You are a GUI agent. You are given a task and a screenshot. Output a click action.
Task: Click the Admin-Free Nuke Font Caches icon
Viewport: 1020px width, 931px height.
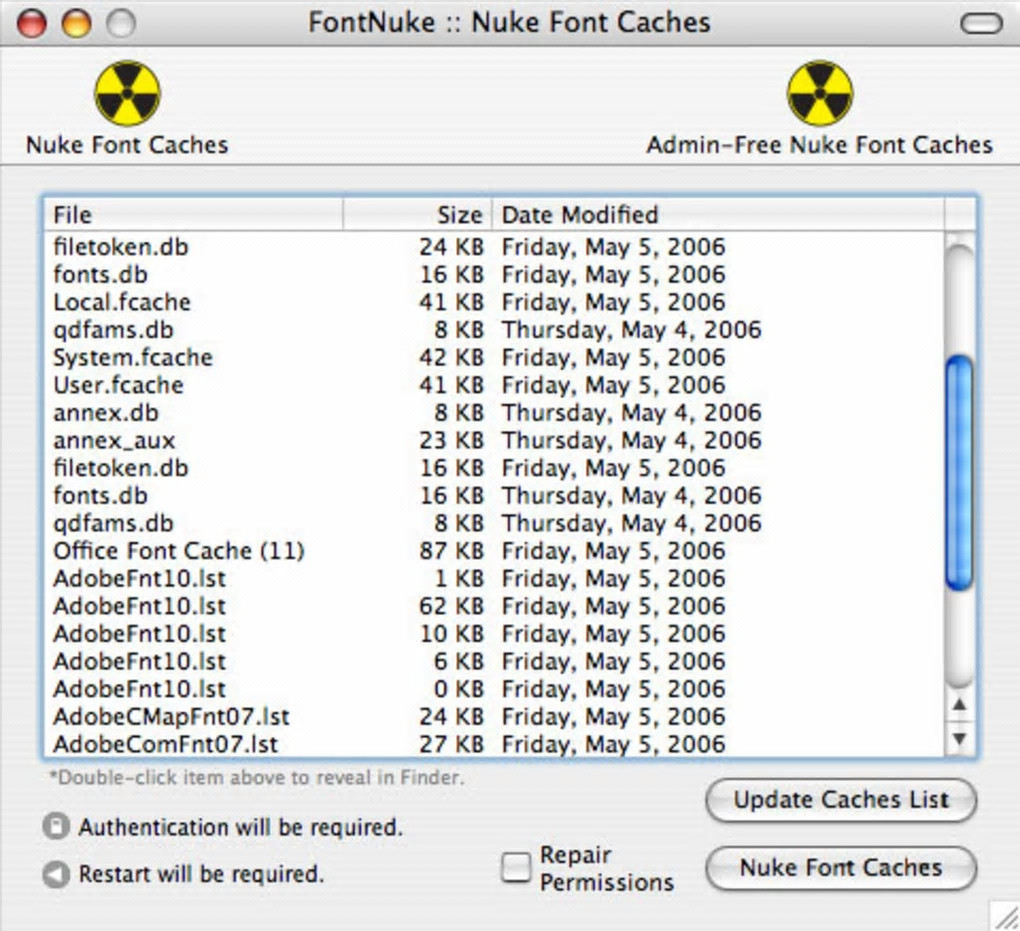(819, 93)
